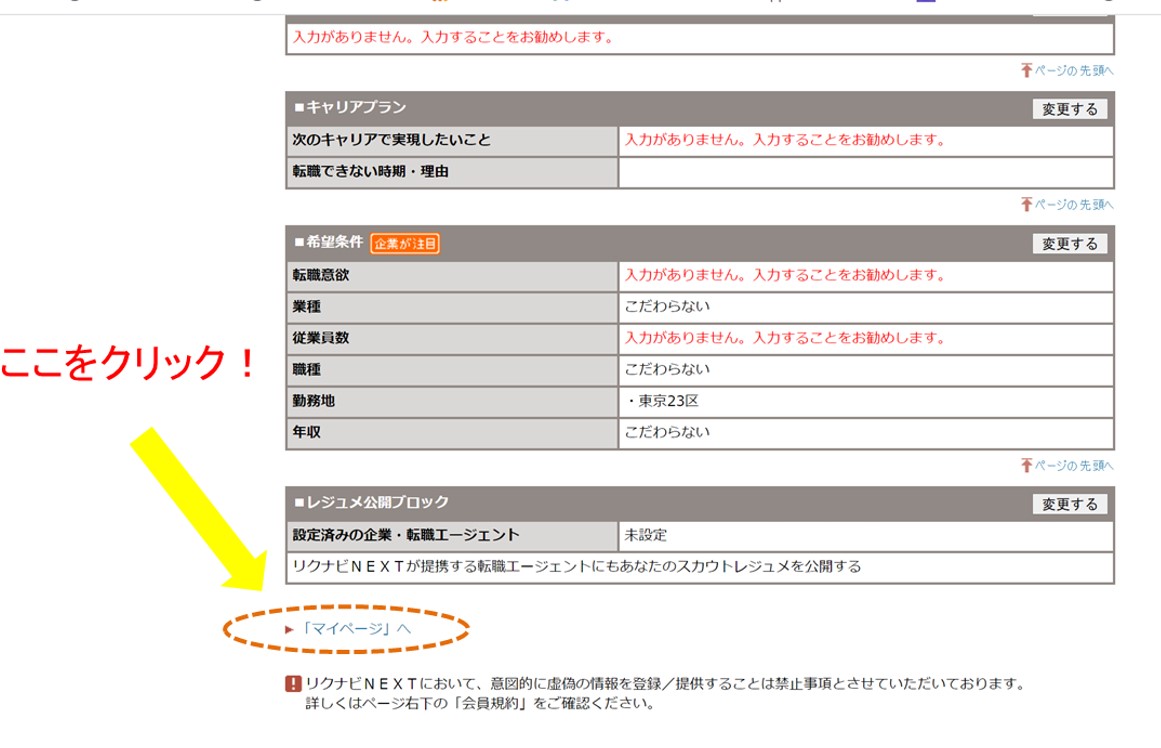The image size is (1161, 748).
Task: Click the arrow icon beside マイページ link
Action: 290,630
